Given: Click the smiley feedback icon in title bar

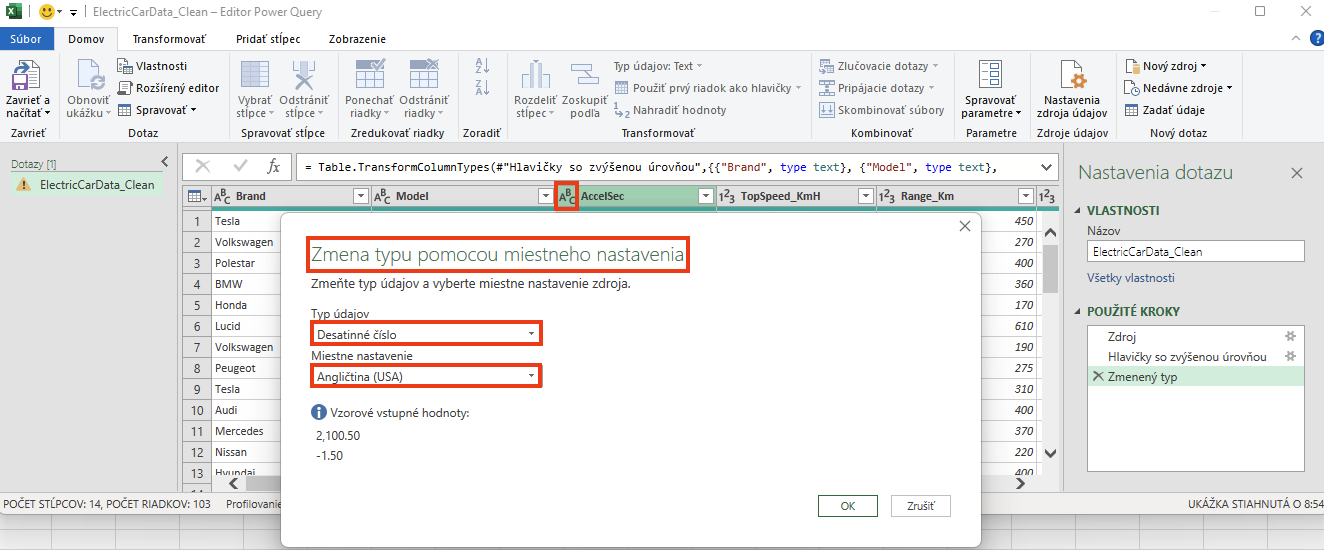Looking at the screenshot, I should 45,12.
